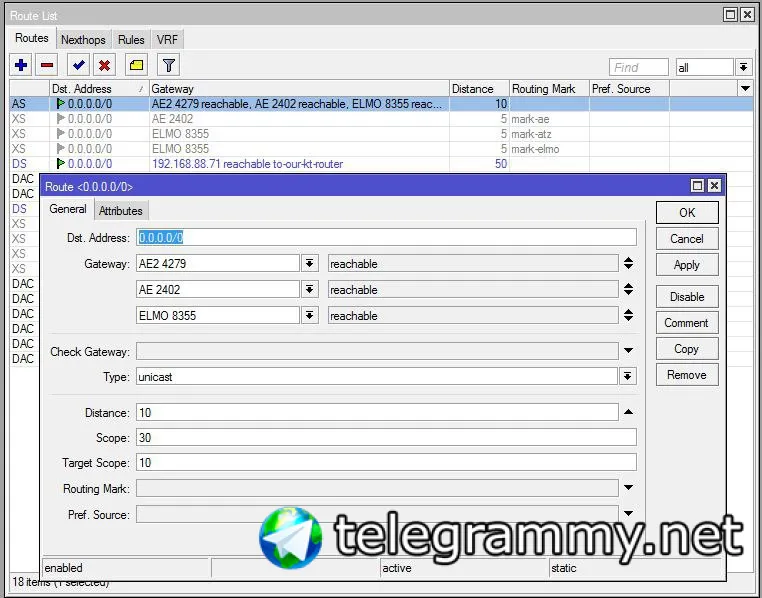Screen dimensions: 762x598
Task: Sort by Distance column header
Action: point(479,89)
